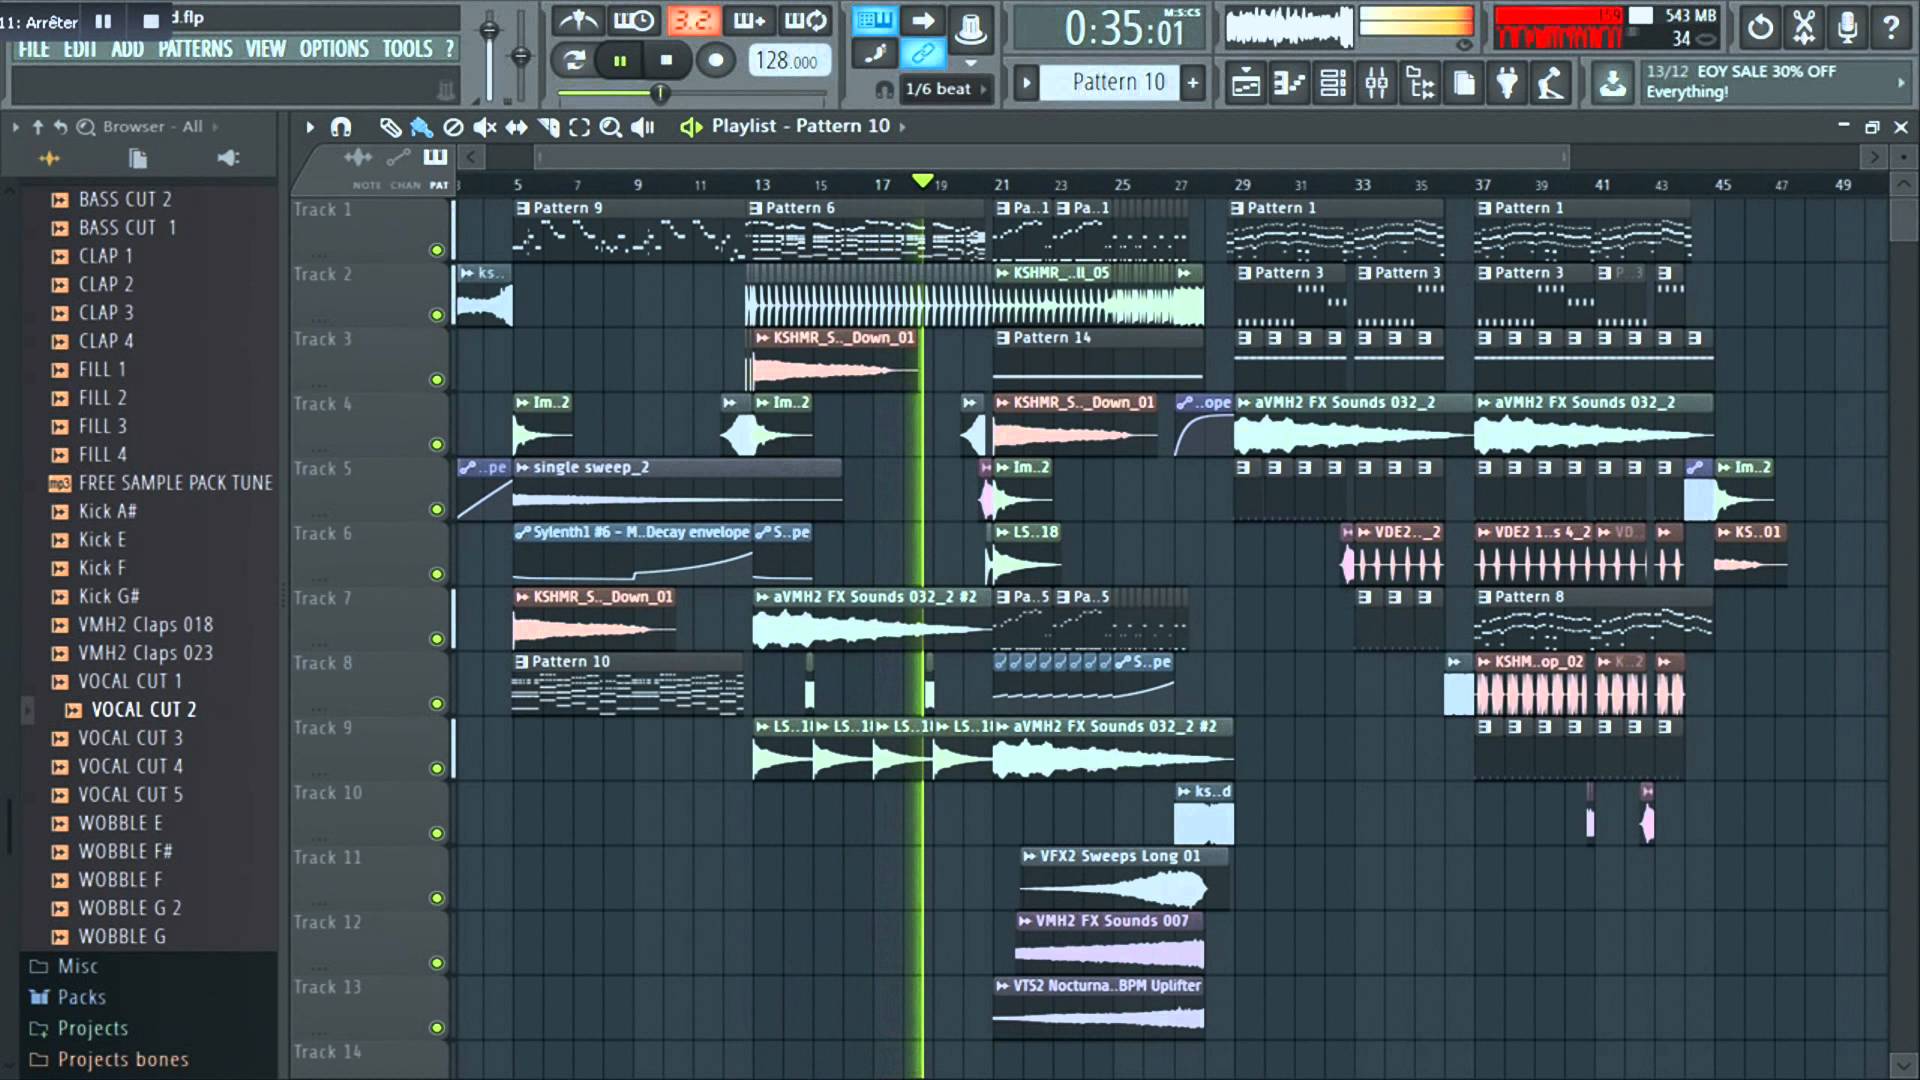Open the audio editor scissors icon
Viewport: 1920px width, 1080px height.
1803,28
